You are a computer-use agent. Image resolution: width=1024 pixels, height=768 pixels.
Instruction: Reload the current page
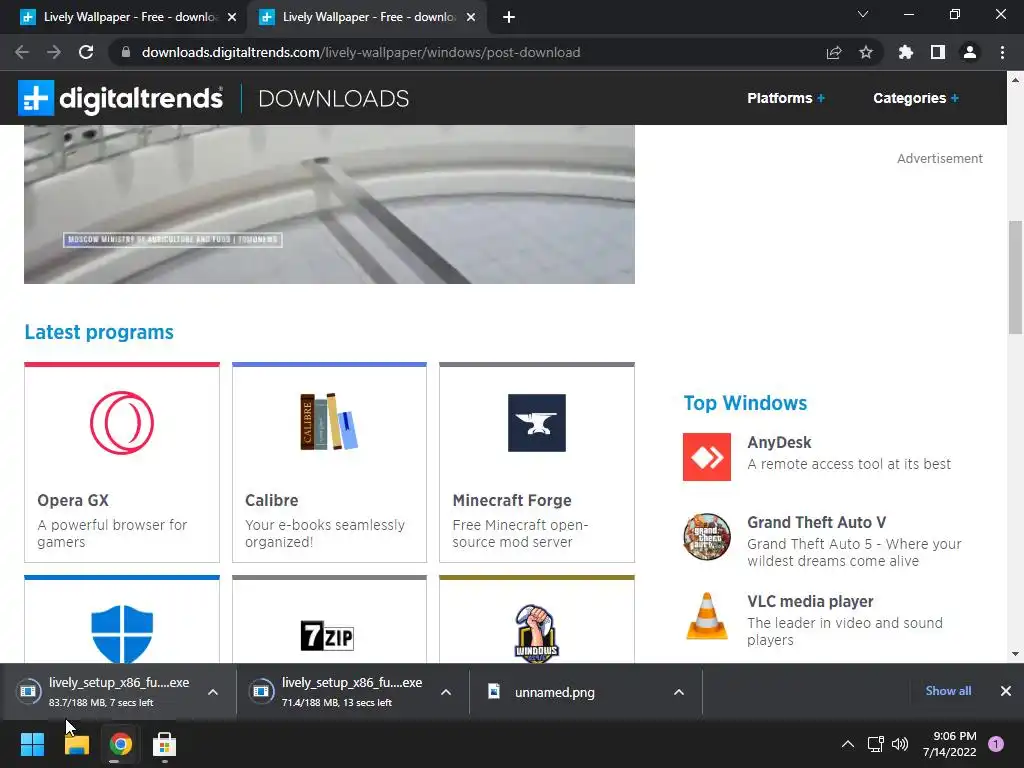(x=86, y=52)
